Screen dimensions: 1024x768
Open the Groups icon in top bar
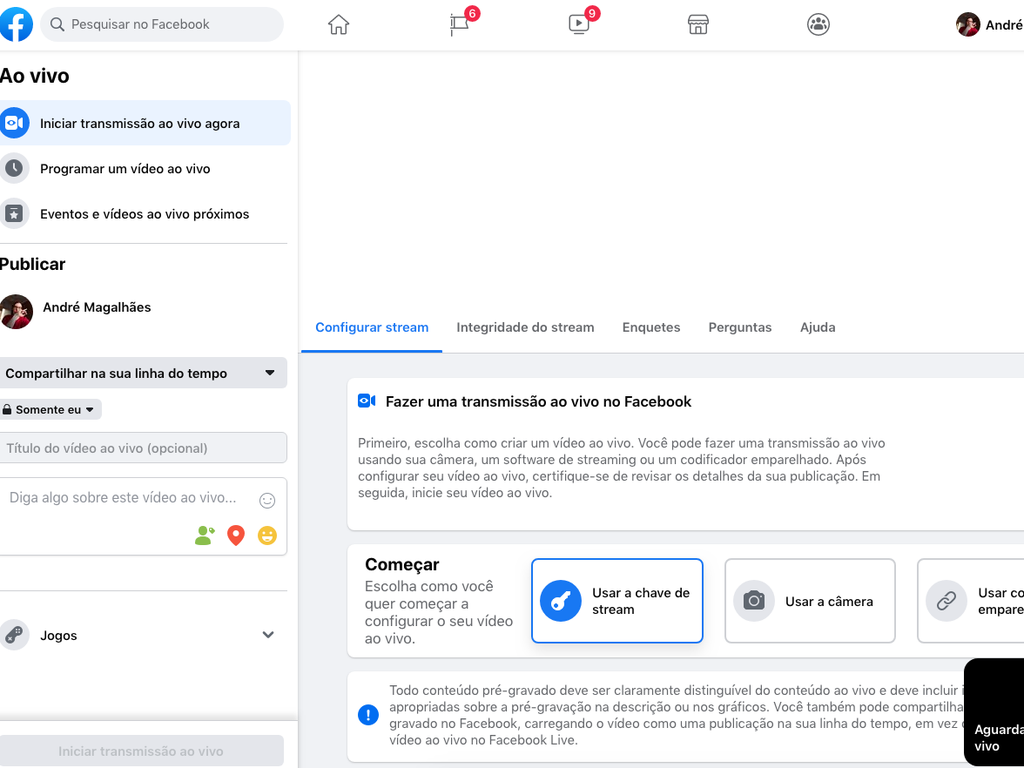click(x=818, y=25)
